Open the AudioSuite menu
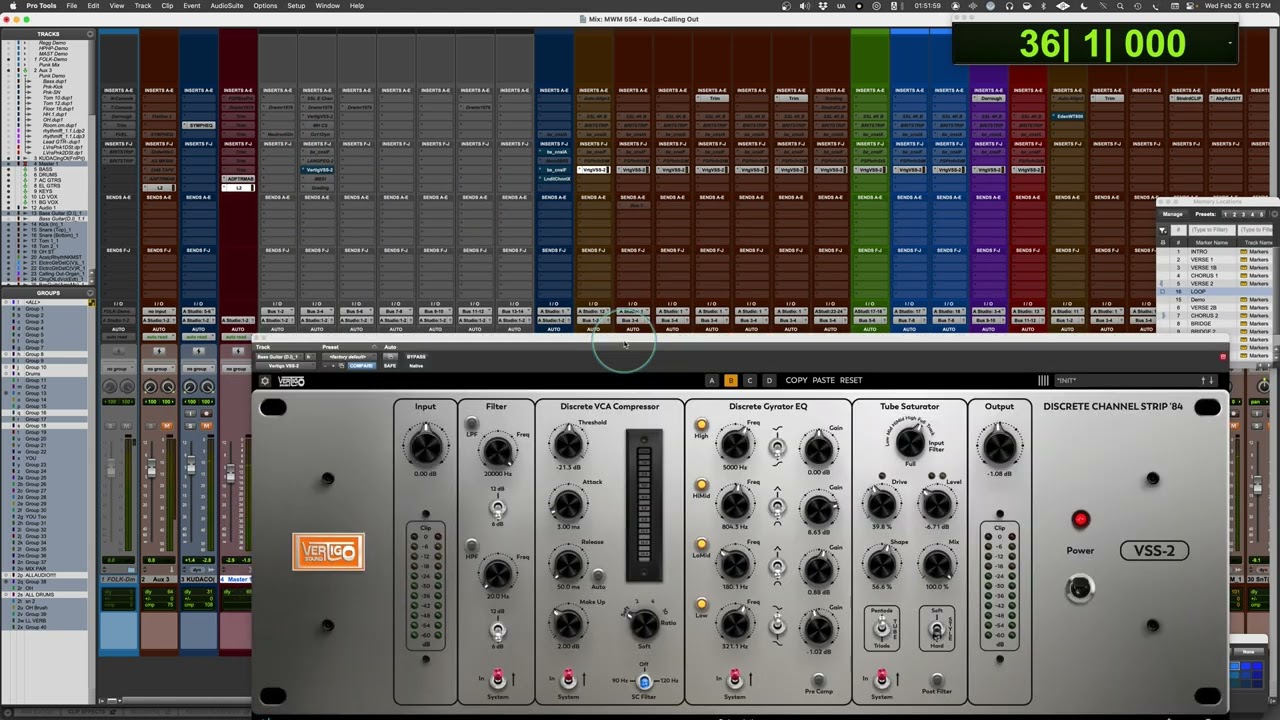Image resolution: width=1280 pixels, height=720 pixels. [x=227, y=6]
